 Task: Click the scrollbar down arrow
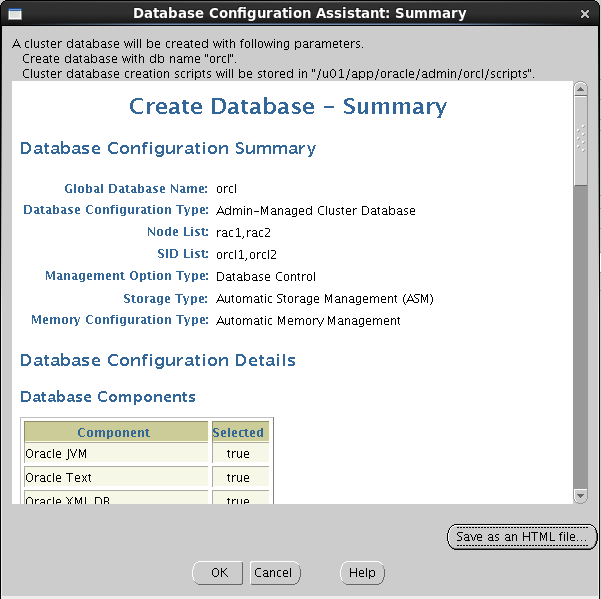[580, 496]
